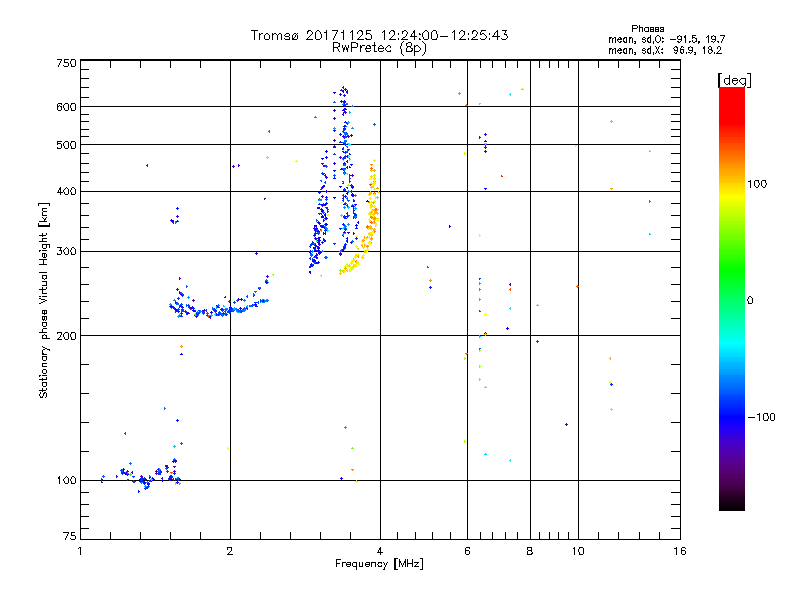Click the x-axis tick label "6"
Viewport: 800px width, 600px height.
click(x=467, y=551)
